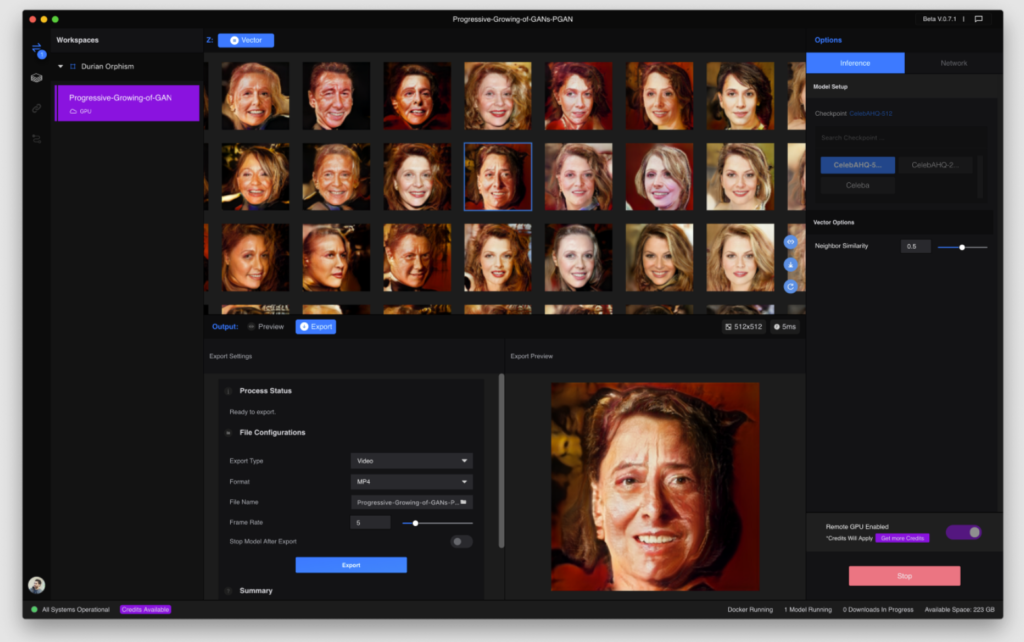
Task: Click the Neighbor Similarity slider handle
Action: (962, 247)
